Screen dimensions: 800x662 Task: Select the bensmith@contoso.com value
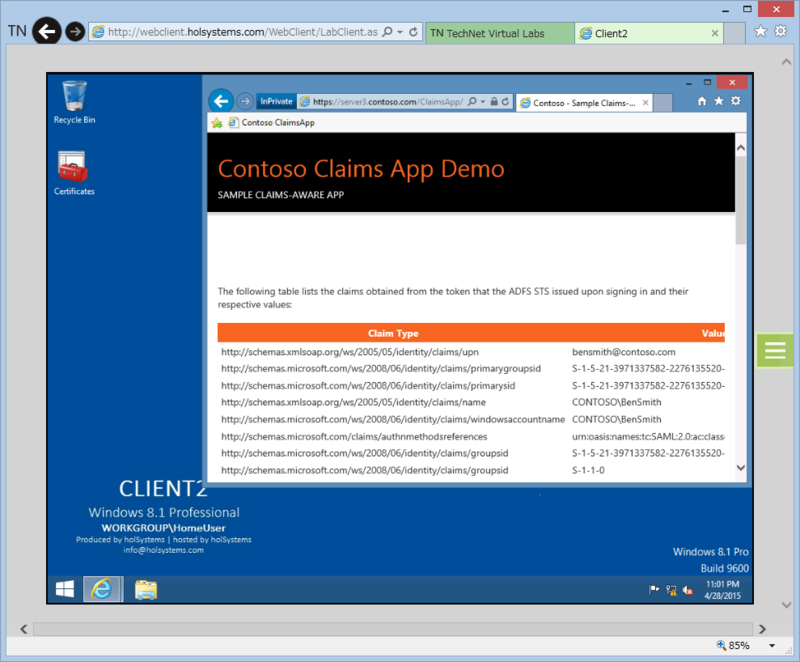click(623, 352)
